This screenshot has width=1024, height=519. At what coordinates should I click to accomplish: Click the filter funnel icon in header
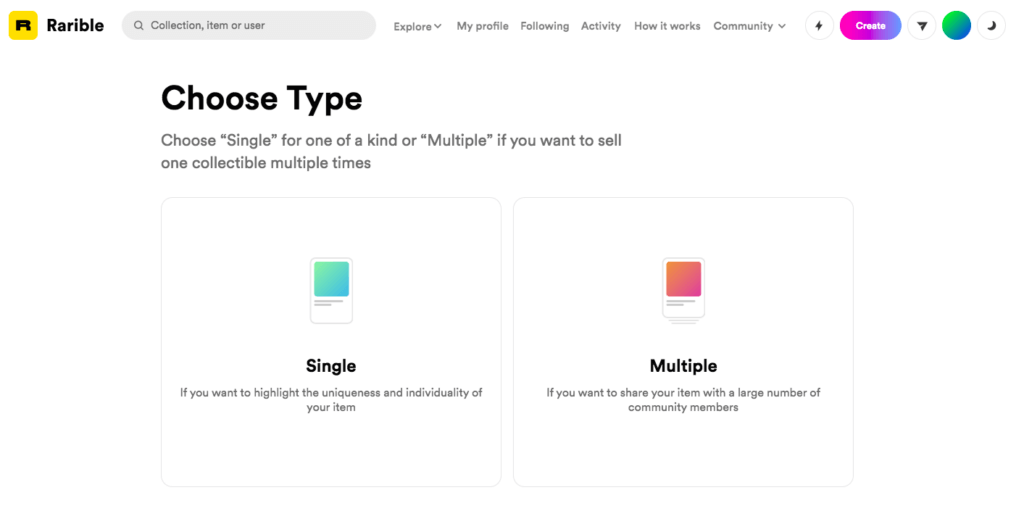point(921,26)
